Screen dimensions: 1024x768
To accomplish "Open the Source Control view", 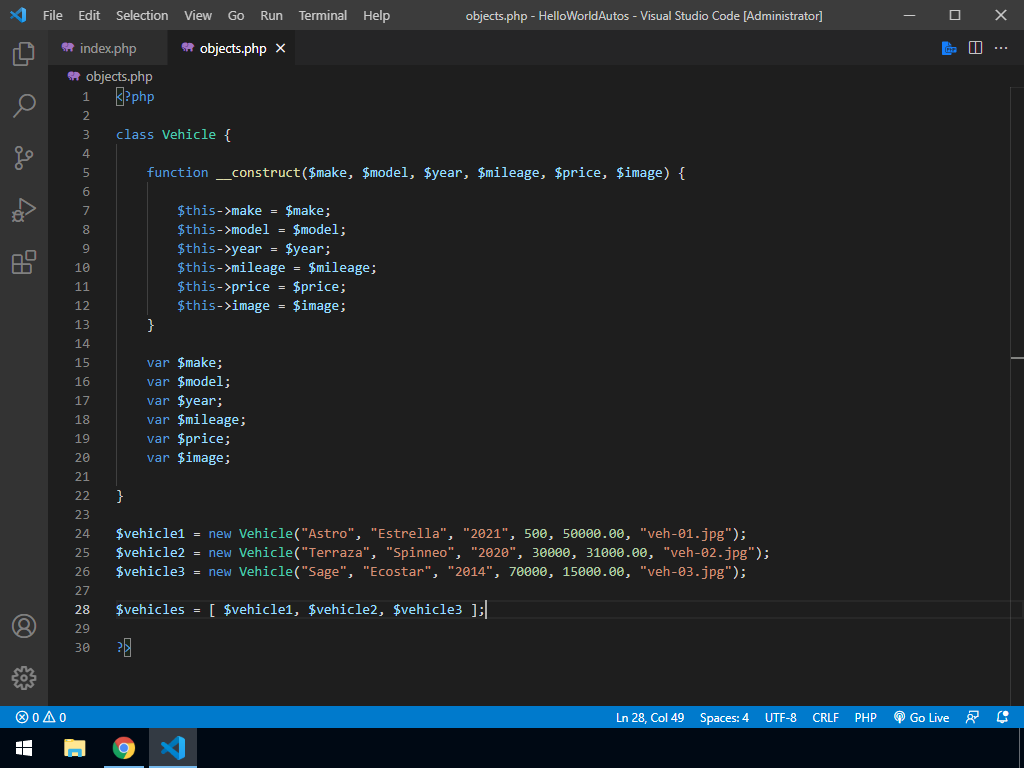I will [24, 158].
